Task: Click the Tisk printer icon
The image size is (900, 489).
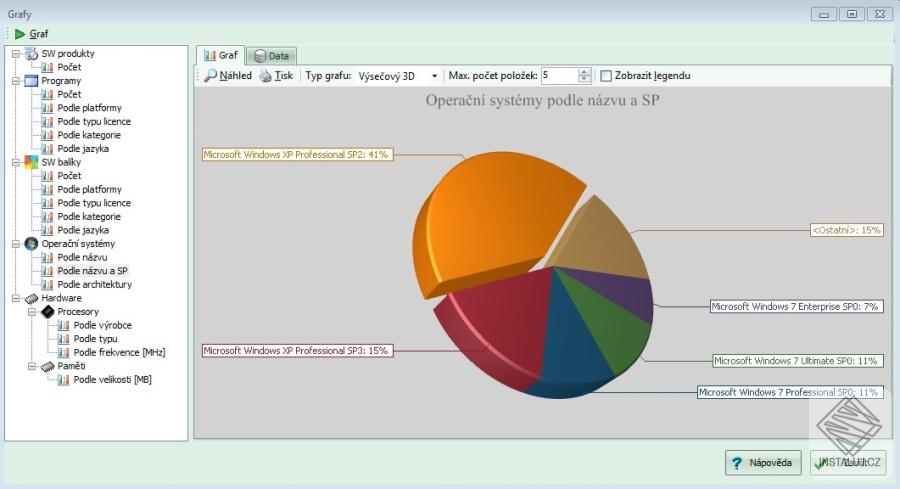Action: [x=265, y=76]
